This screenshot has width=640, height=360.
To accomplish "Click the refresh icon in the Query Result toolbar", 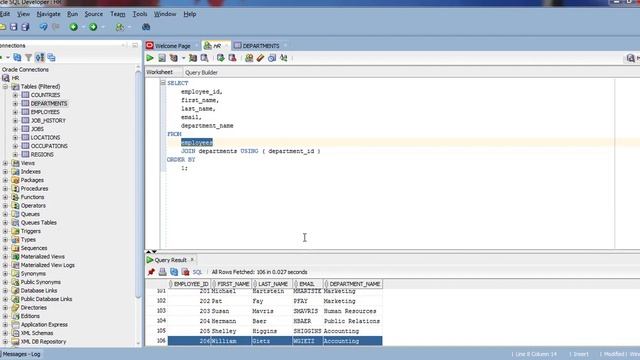I will [174, 272].
